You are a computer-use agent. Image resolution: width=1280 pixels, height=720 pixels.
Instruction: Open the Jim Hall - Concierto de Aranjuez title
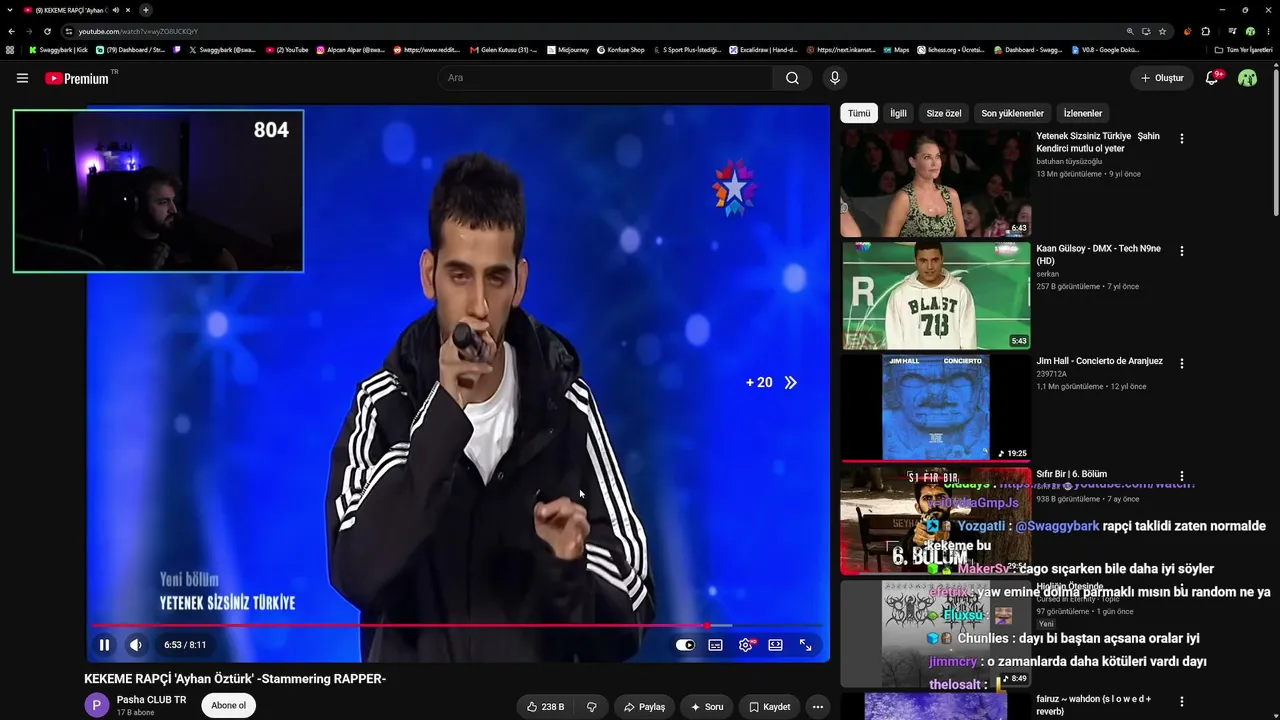1099,361
